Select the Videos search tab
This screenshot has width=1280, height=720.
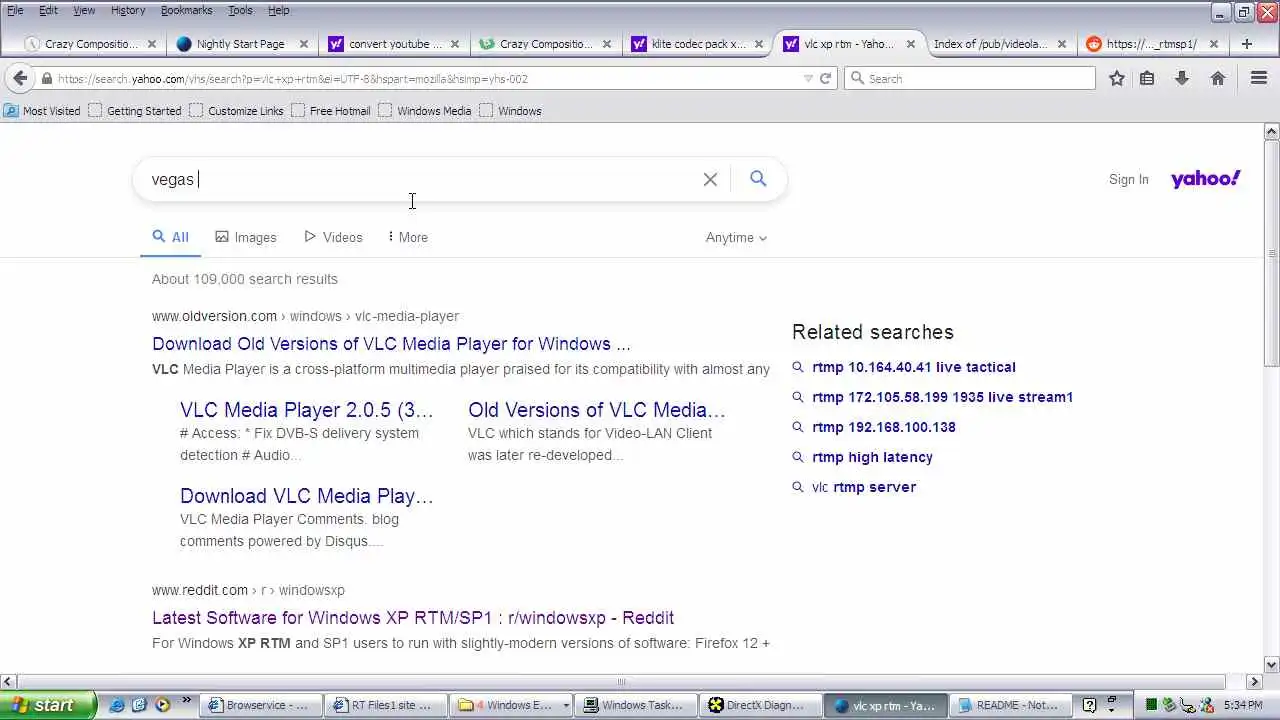[333, 238]
